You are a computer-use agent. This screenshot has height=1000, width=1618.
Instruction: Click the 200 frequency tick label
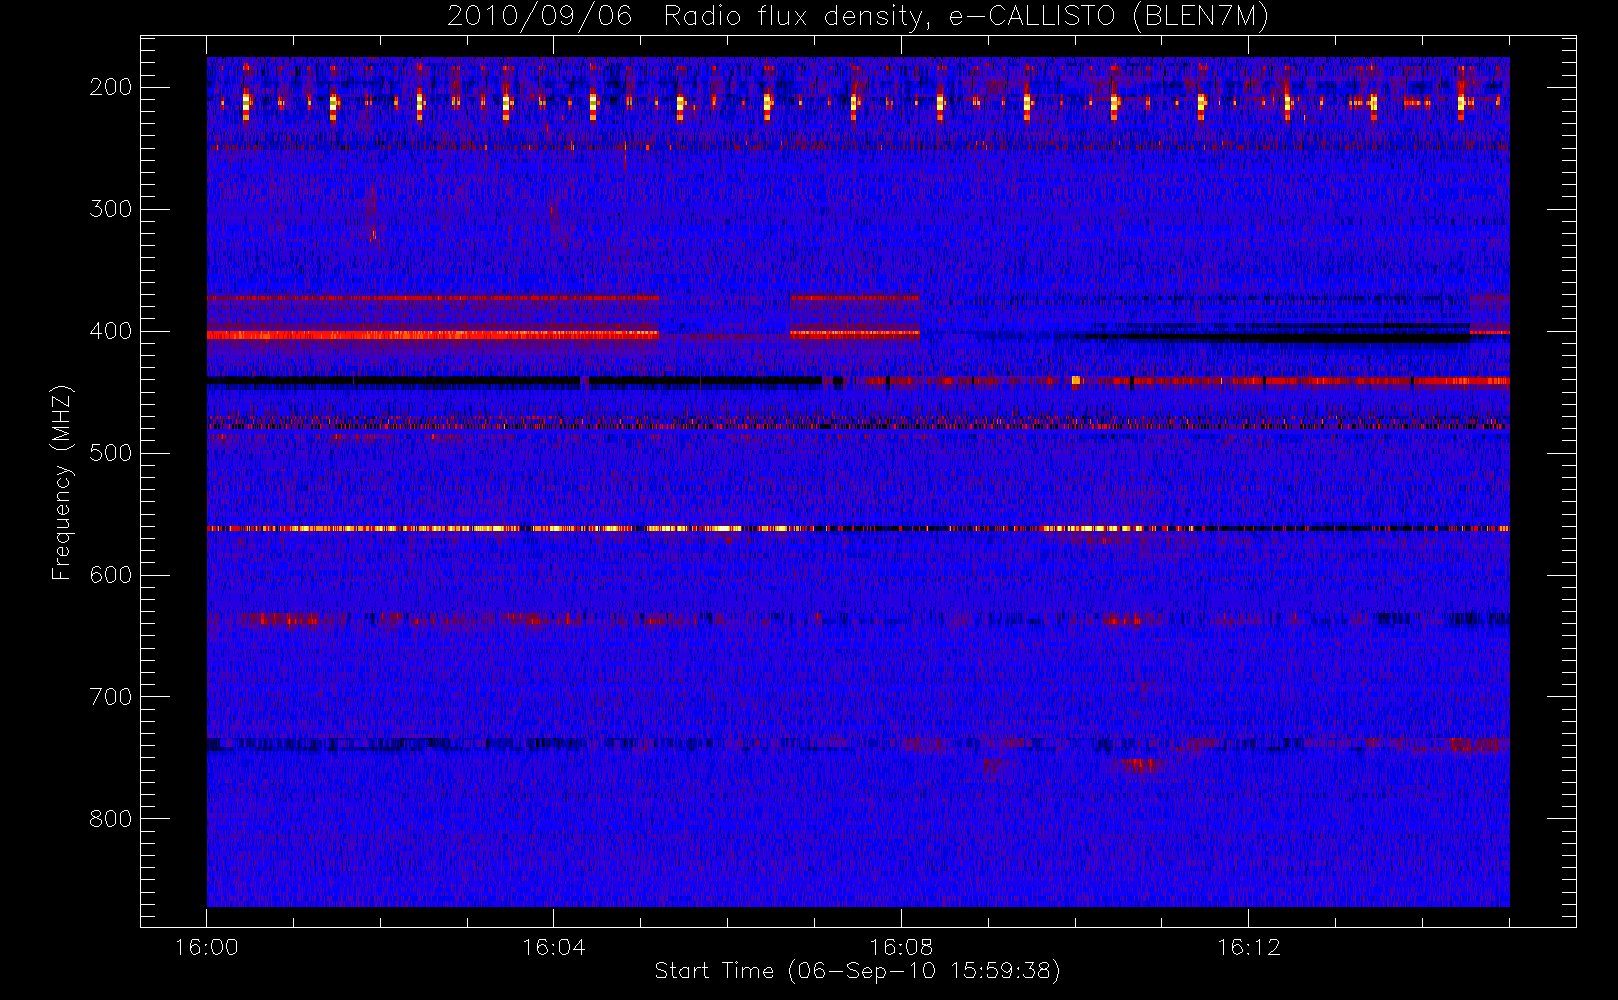click(x=110, y=87)
